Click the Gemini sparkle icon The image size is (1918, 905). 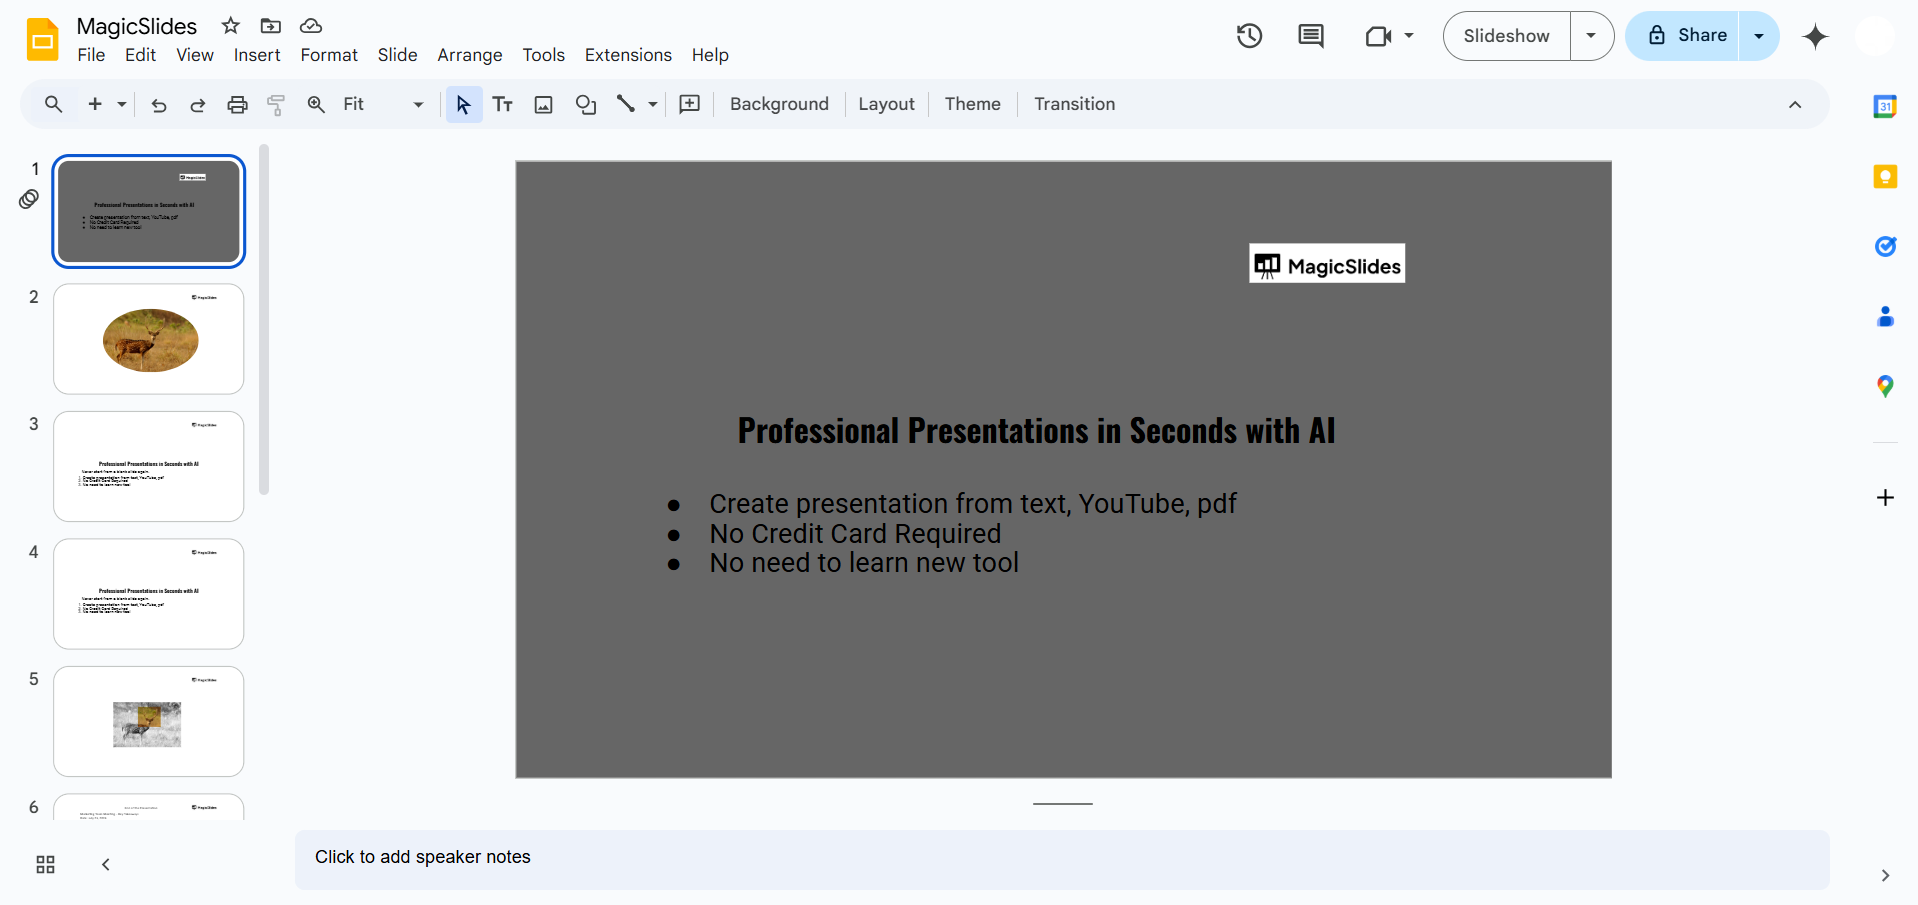point(1815,37)
